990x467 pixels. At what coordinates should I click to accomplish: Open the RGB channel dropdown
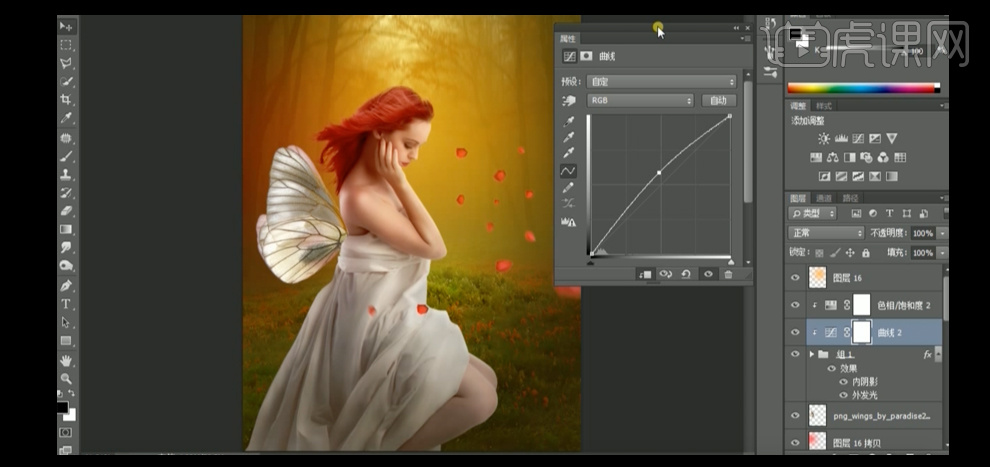(640, 100)
